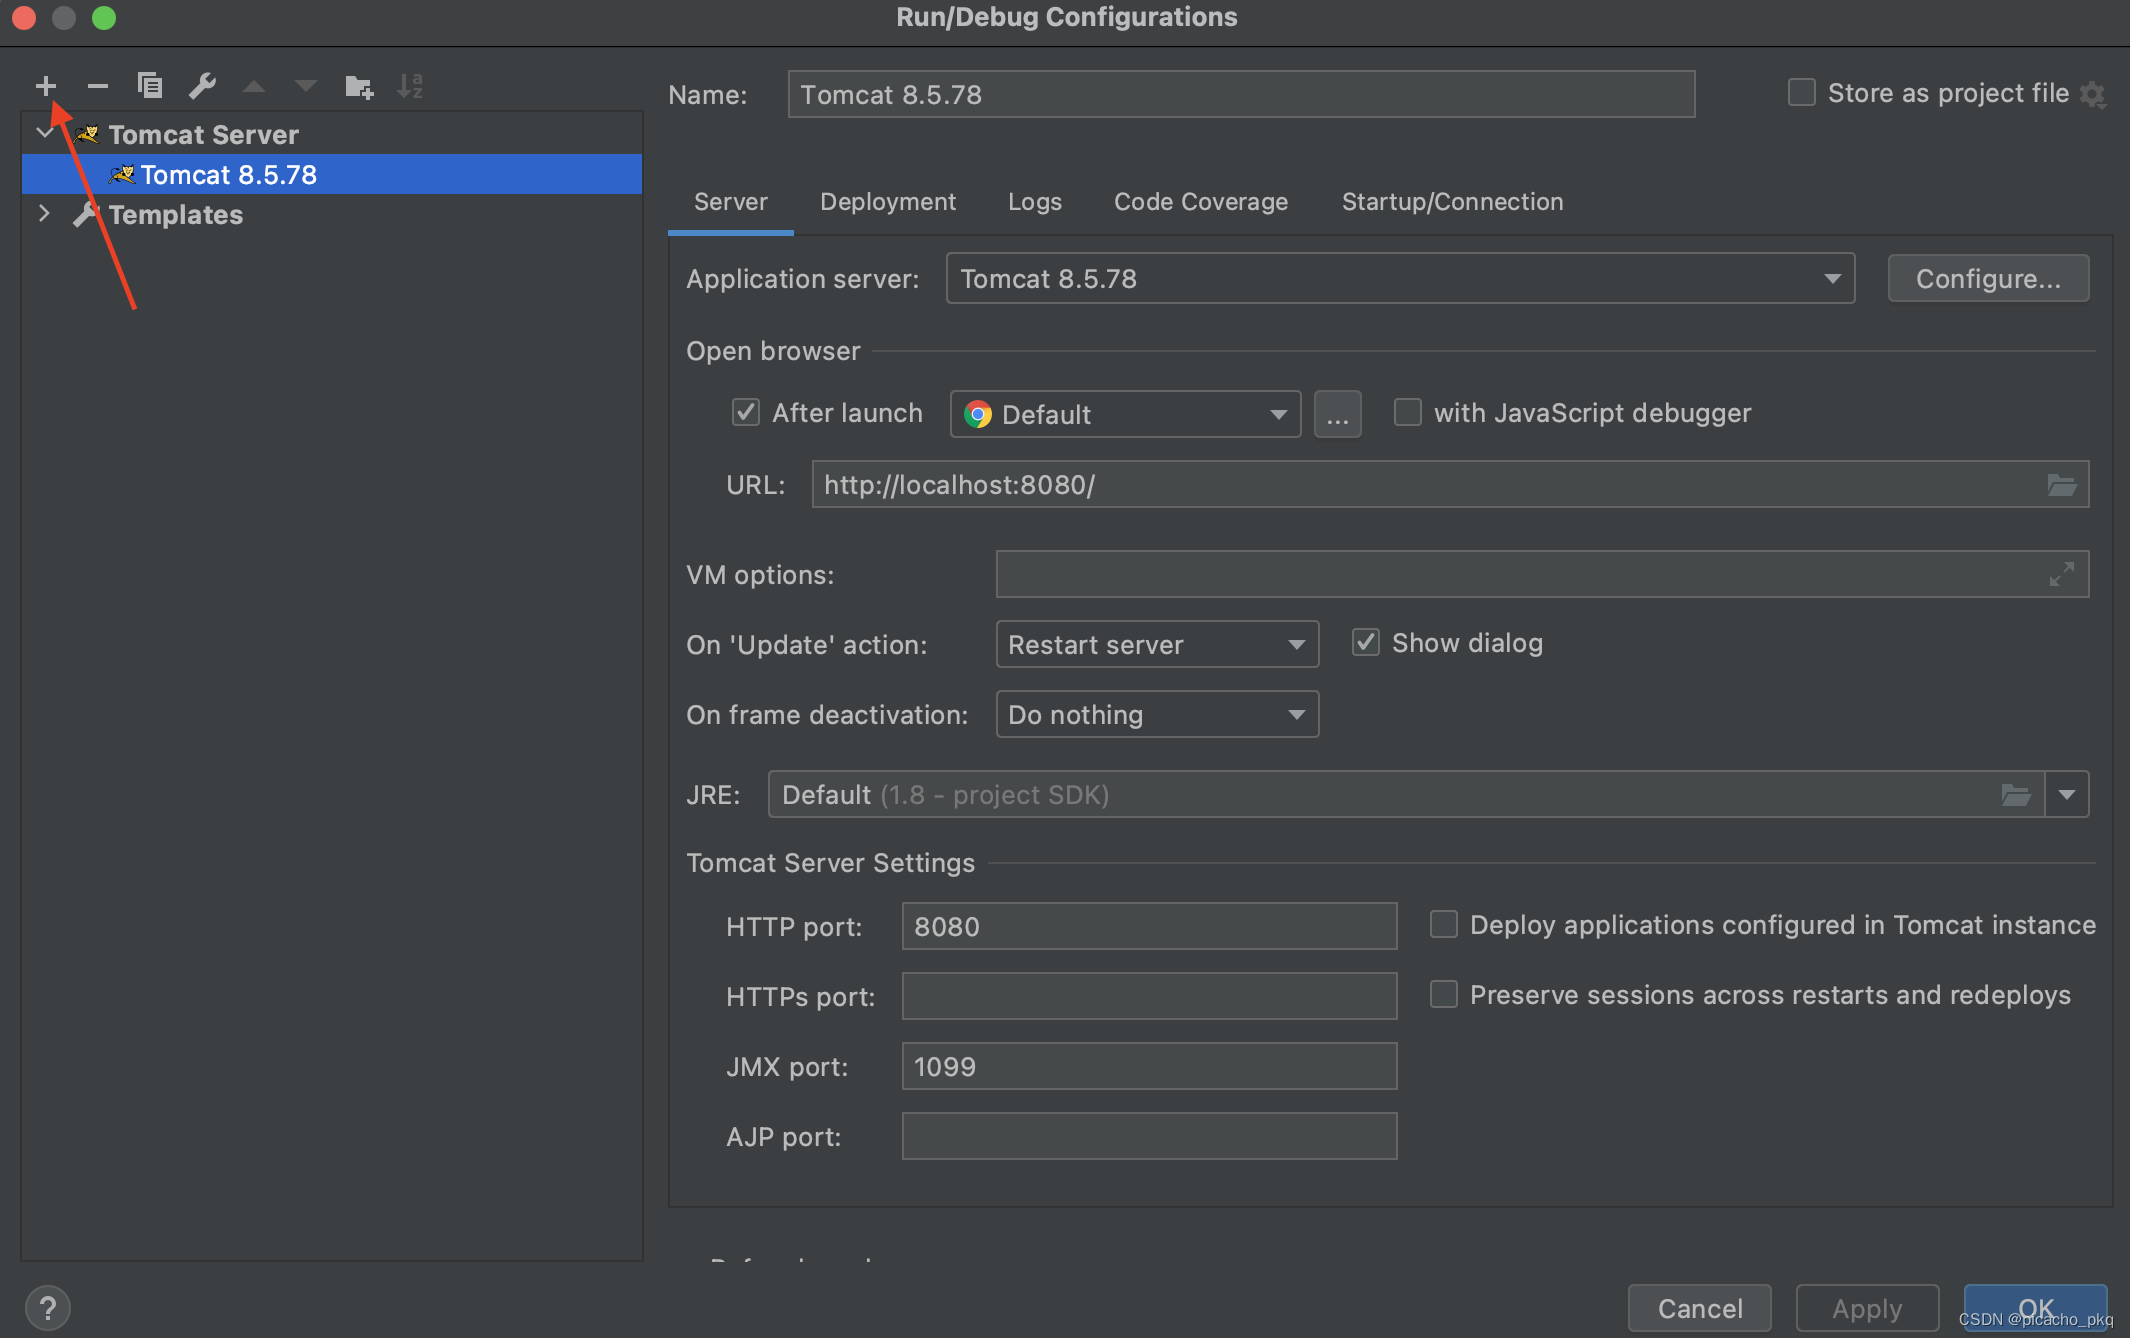
Task: Confirm with the OK button
Action: coord(2035,1308)
